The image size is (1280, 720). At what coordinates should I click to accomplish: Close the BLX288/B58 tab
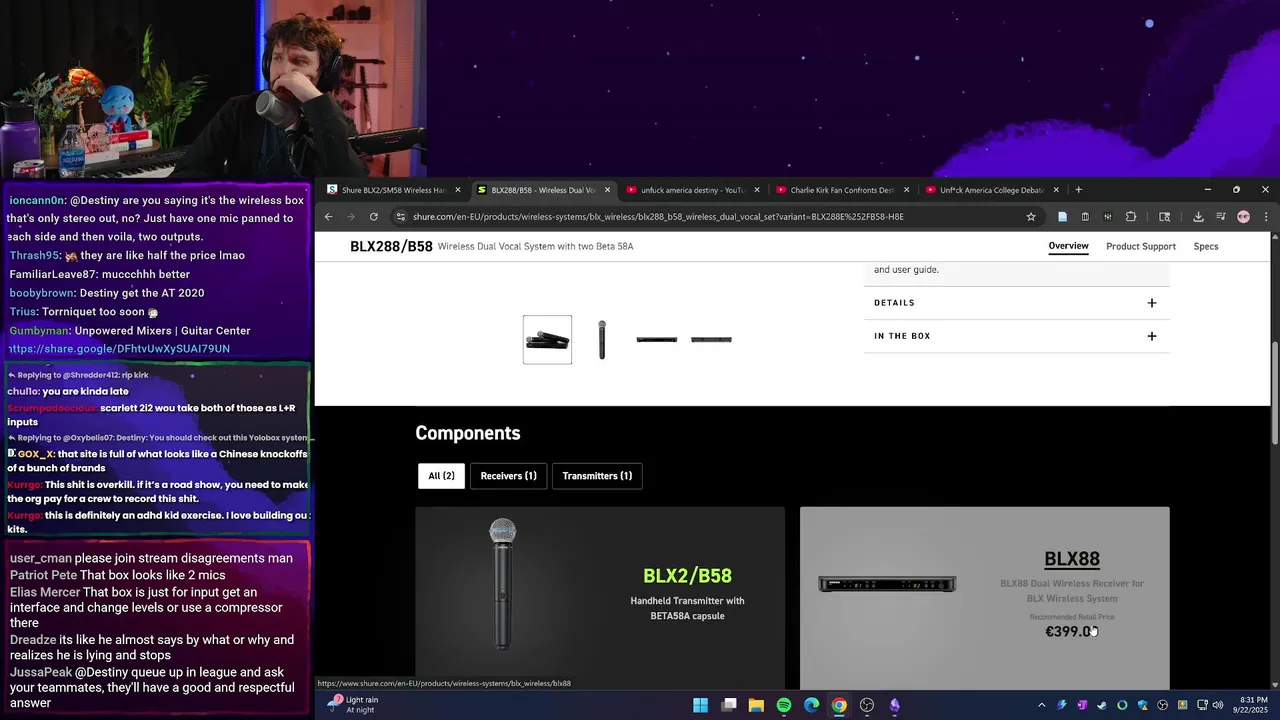(607, 190)
